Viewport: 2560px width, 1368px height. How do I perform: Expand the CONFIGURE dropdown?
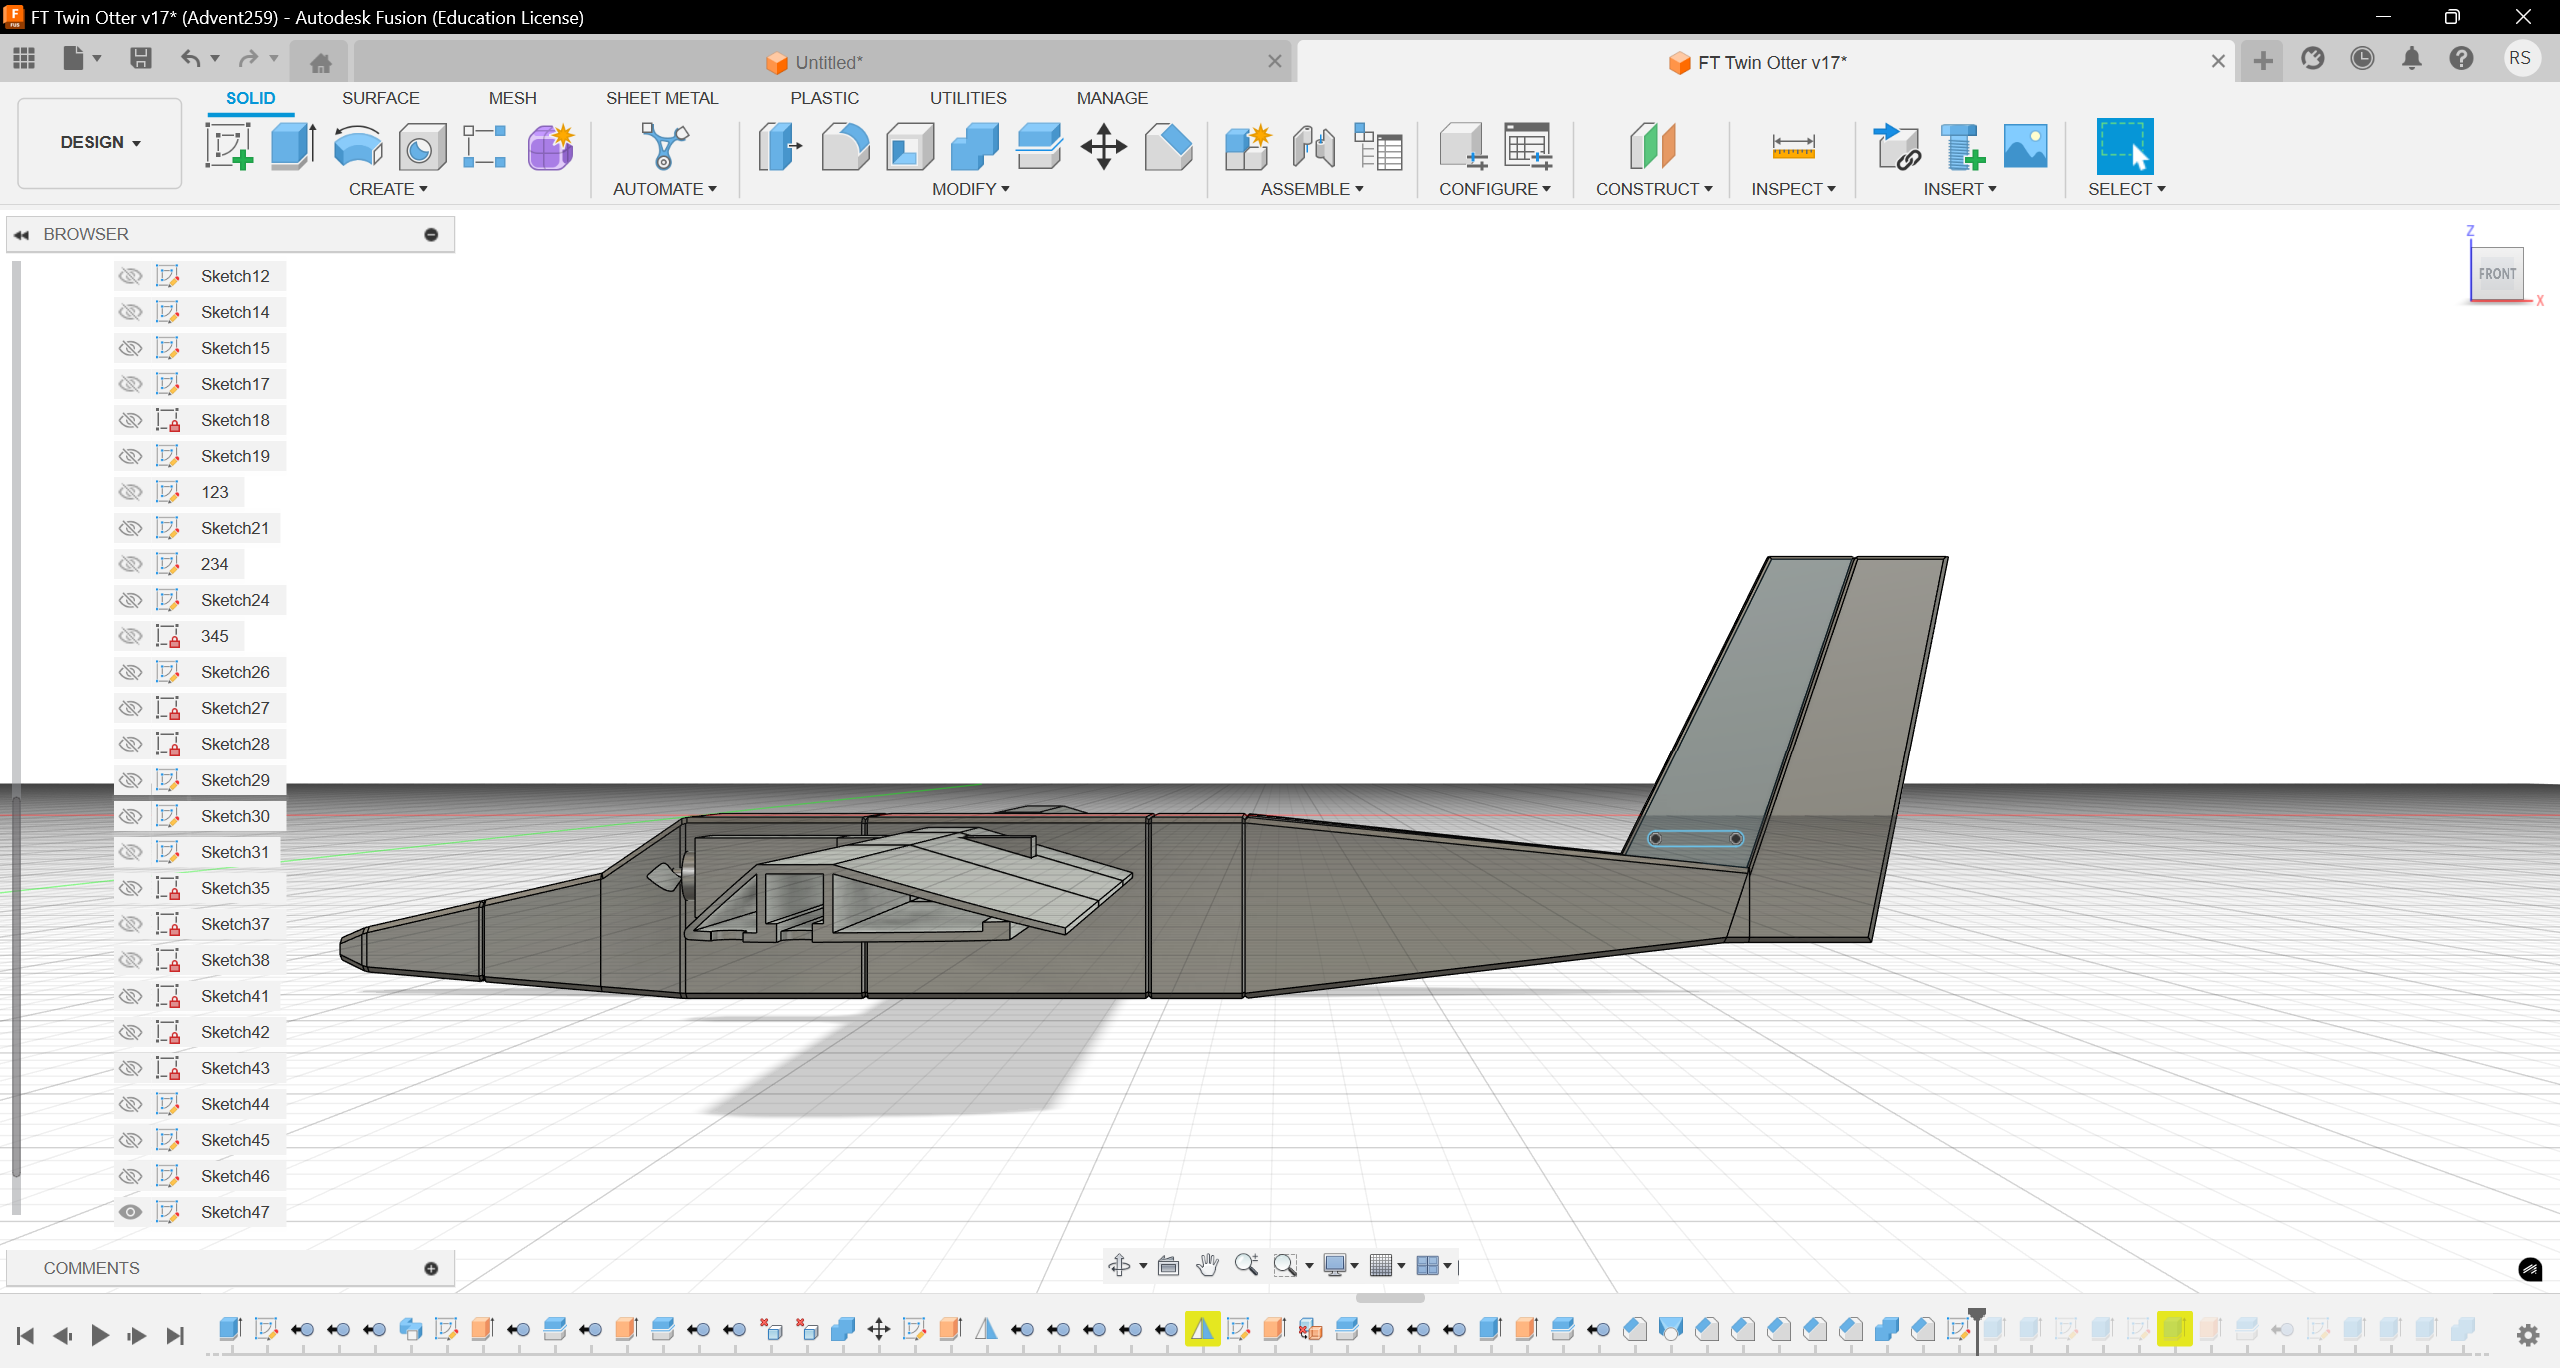pos(1495,189)
